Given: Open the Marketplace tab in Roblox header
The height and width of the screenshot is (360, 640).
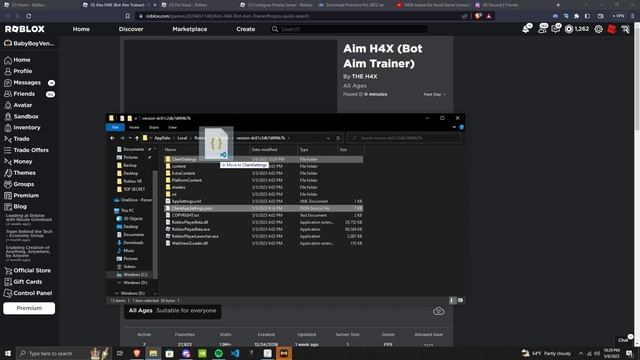Looking at the screenshot, I should tap(189, 29).
